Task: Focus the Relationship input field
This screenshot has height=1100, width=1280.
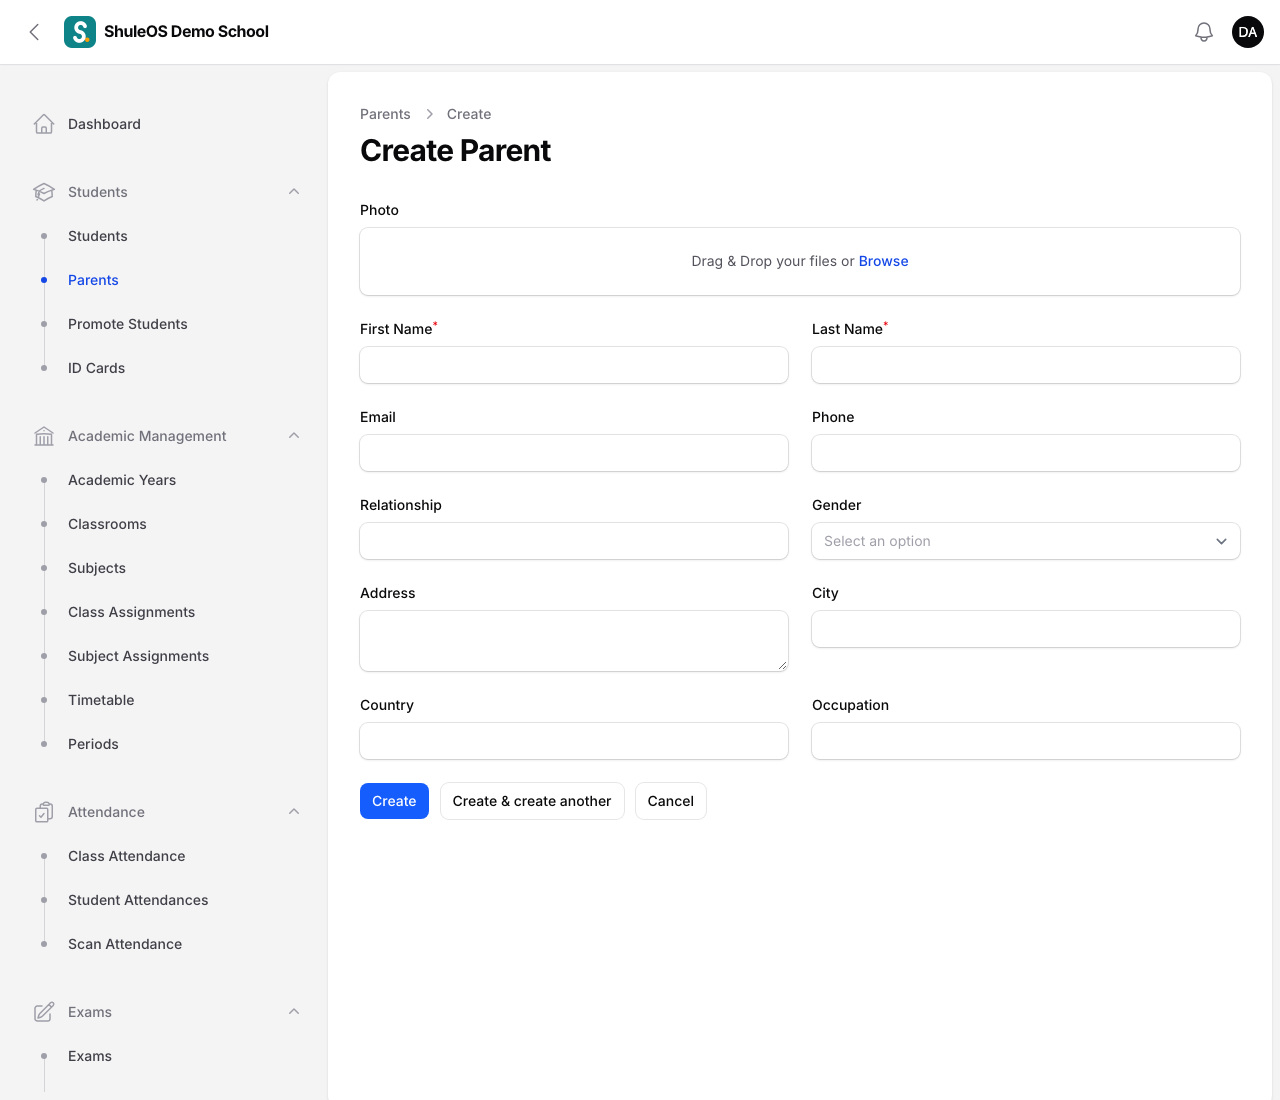Action: 574,541
